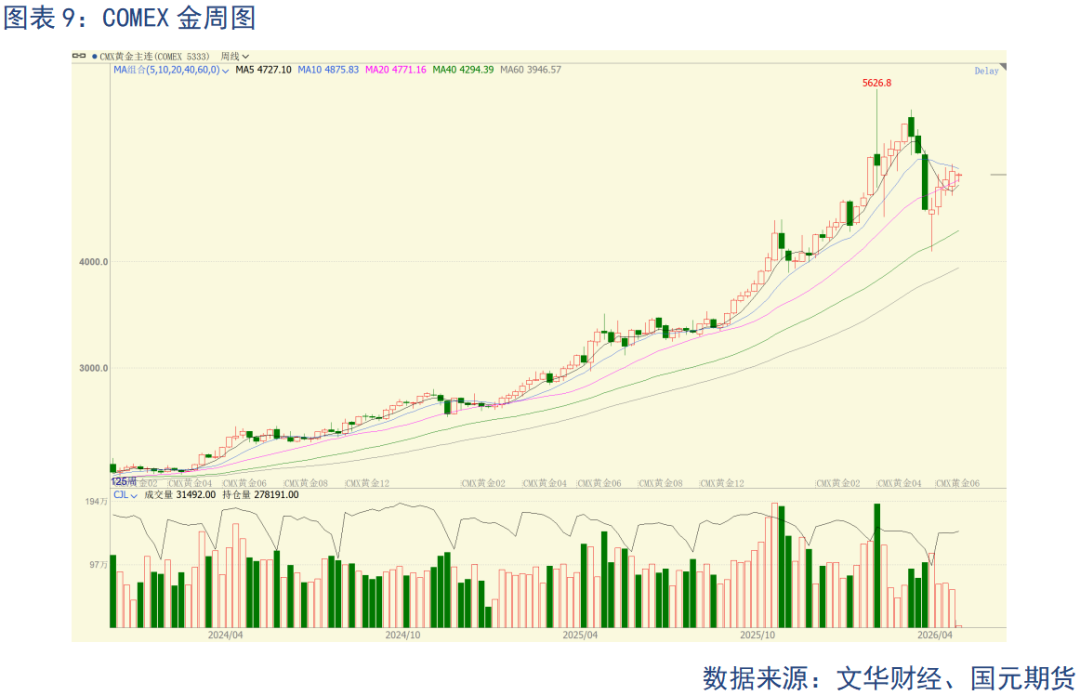Select the MA5 4727.10 legend entry
Viewport: 1080px width, 695px height.
[263, 70]
